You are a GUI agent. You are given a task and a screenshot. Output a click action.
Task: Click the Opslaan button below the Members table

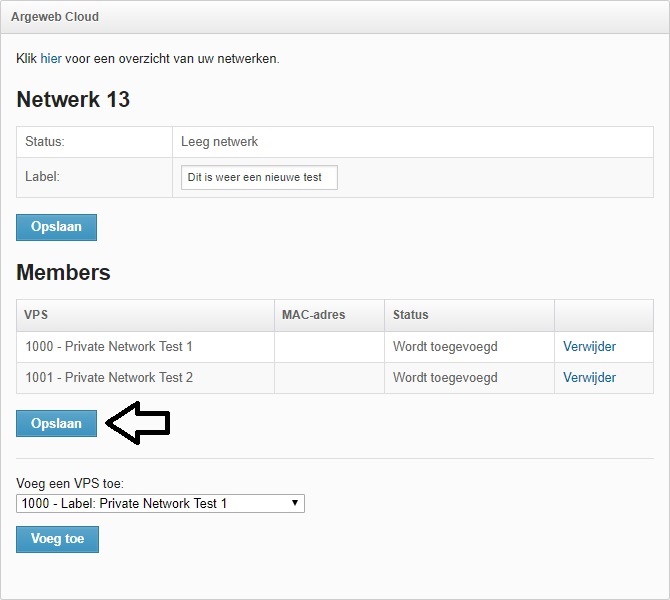(56, 424)
